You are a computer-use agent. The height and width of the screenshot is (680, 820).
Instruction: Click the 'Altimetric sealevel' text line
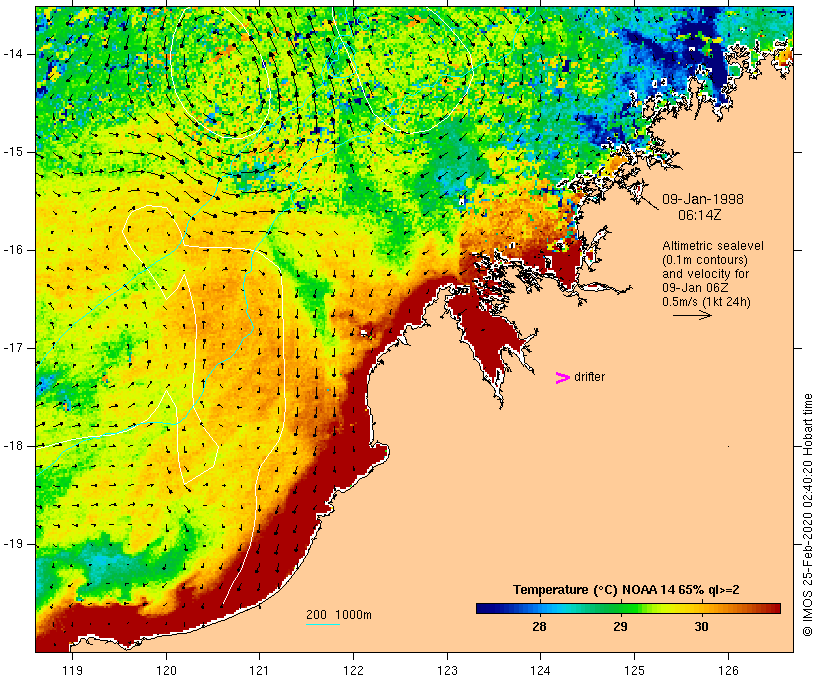[713, 246]
